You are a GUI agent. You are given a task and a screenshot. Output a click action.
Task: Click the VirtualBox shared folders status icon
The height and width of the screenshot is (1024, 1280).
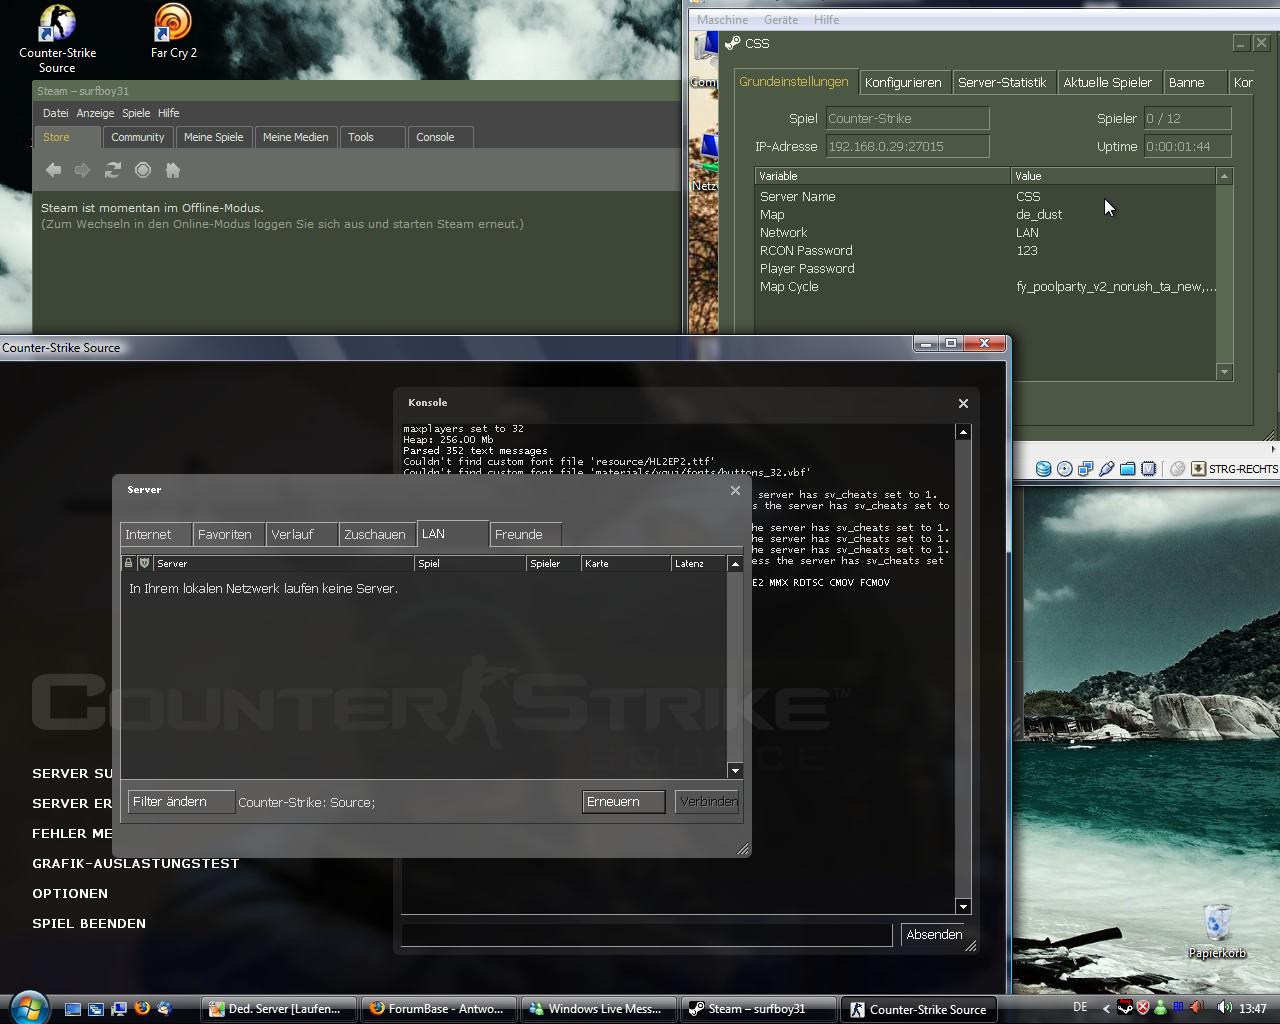[x=1127, y=468]
